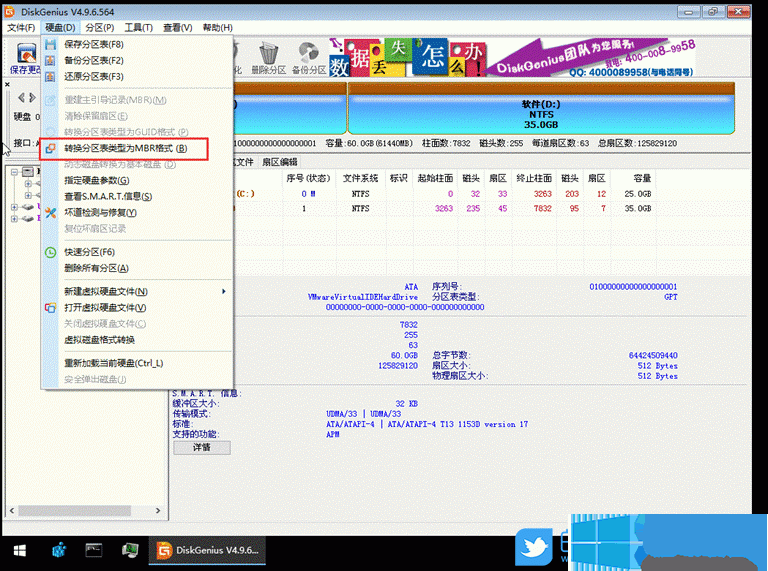Click the 起始柱面 column header
This screenshot has height=571, width=768.
click(x=435, y=178)
